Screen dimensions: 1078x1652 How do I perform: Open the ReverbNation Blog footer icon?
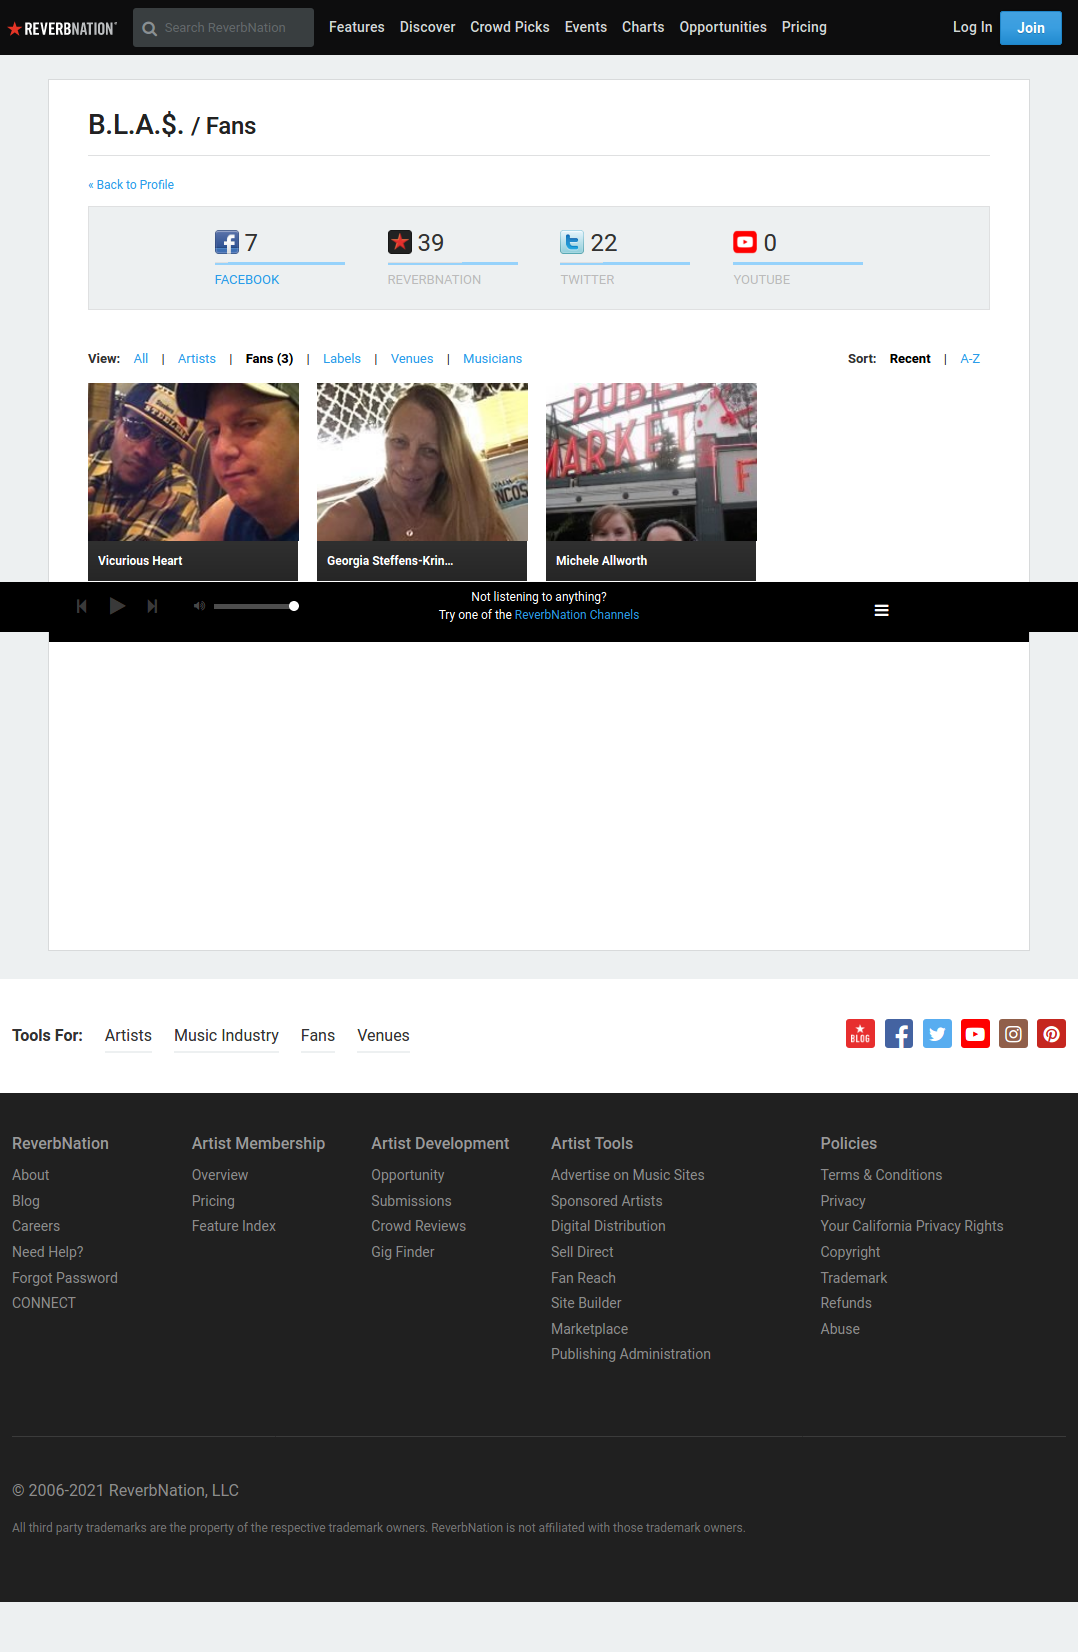[x=860, y=1034]
